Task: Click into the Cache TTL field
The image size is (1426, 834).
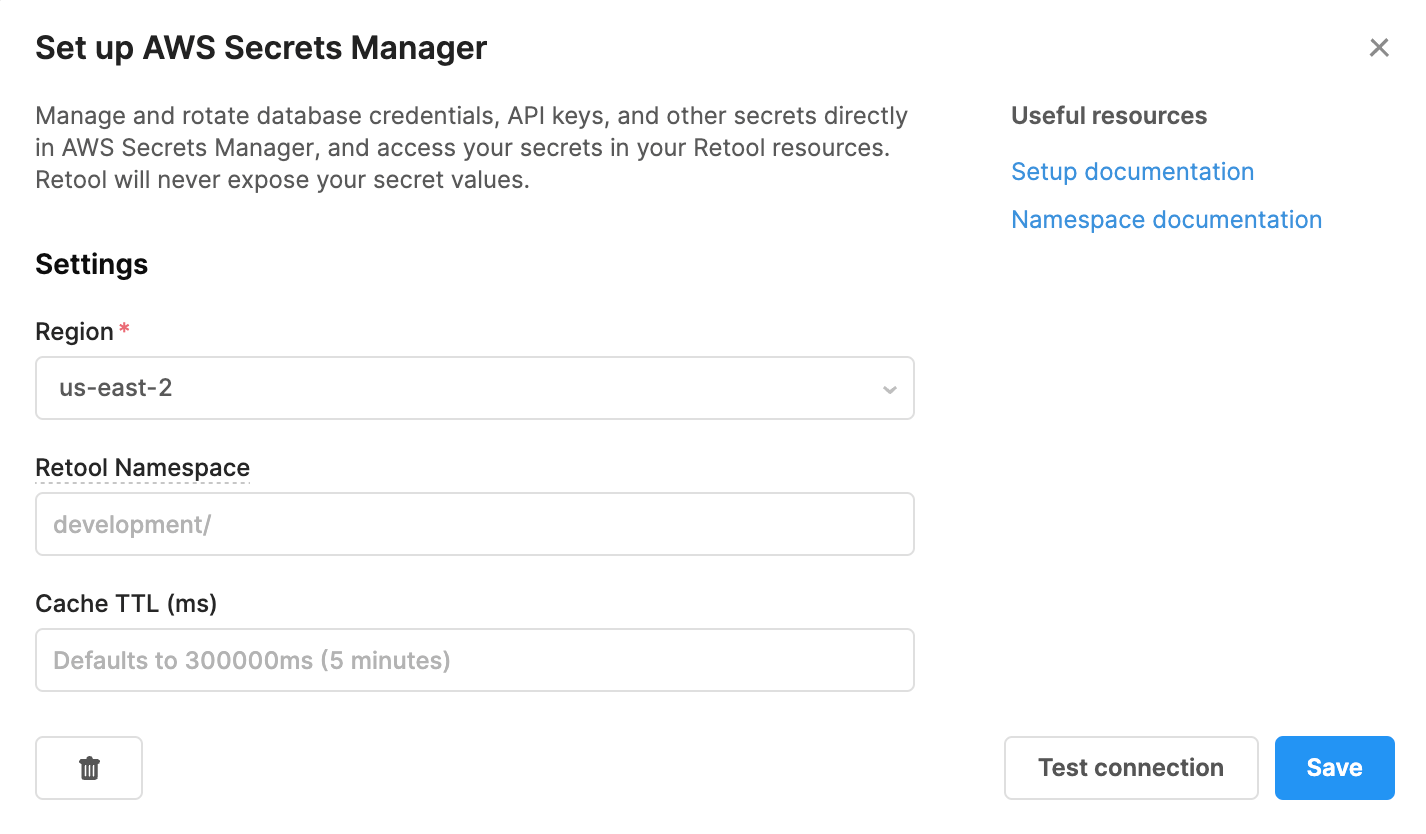Action: pos(474,660)
